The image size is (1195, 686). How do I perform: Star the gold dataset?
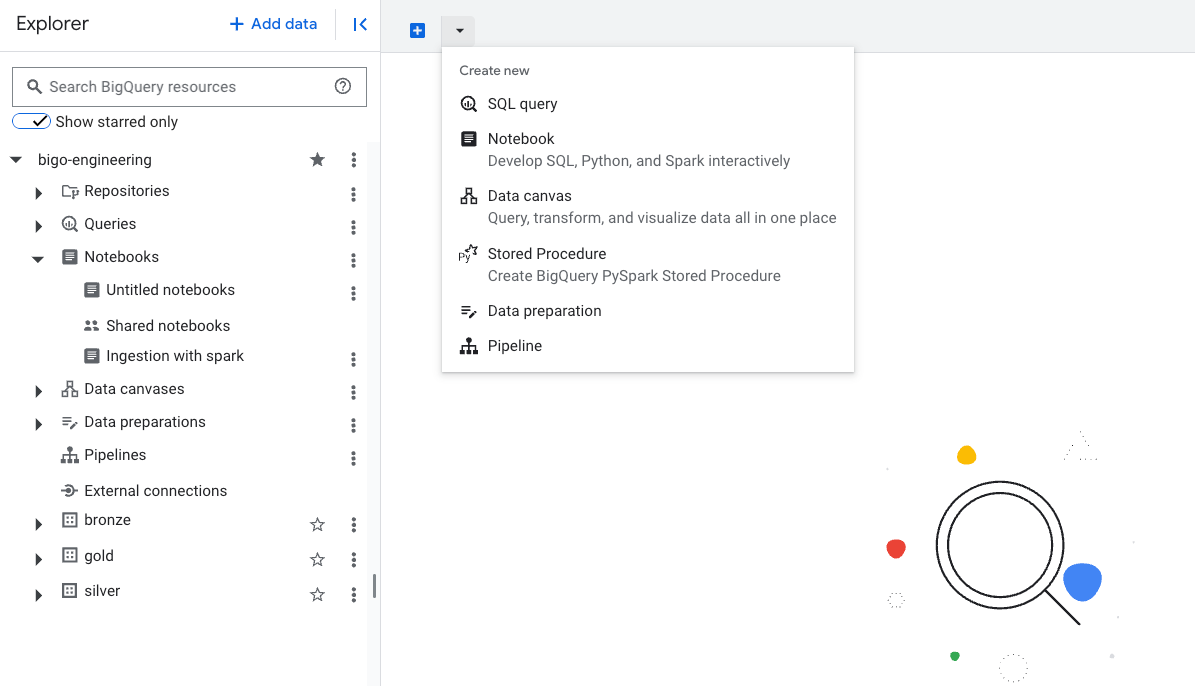click(317, 559)
